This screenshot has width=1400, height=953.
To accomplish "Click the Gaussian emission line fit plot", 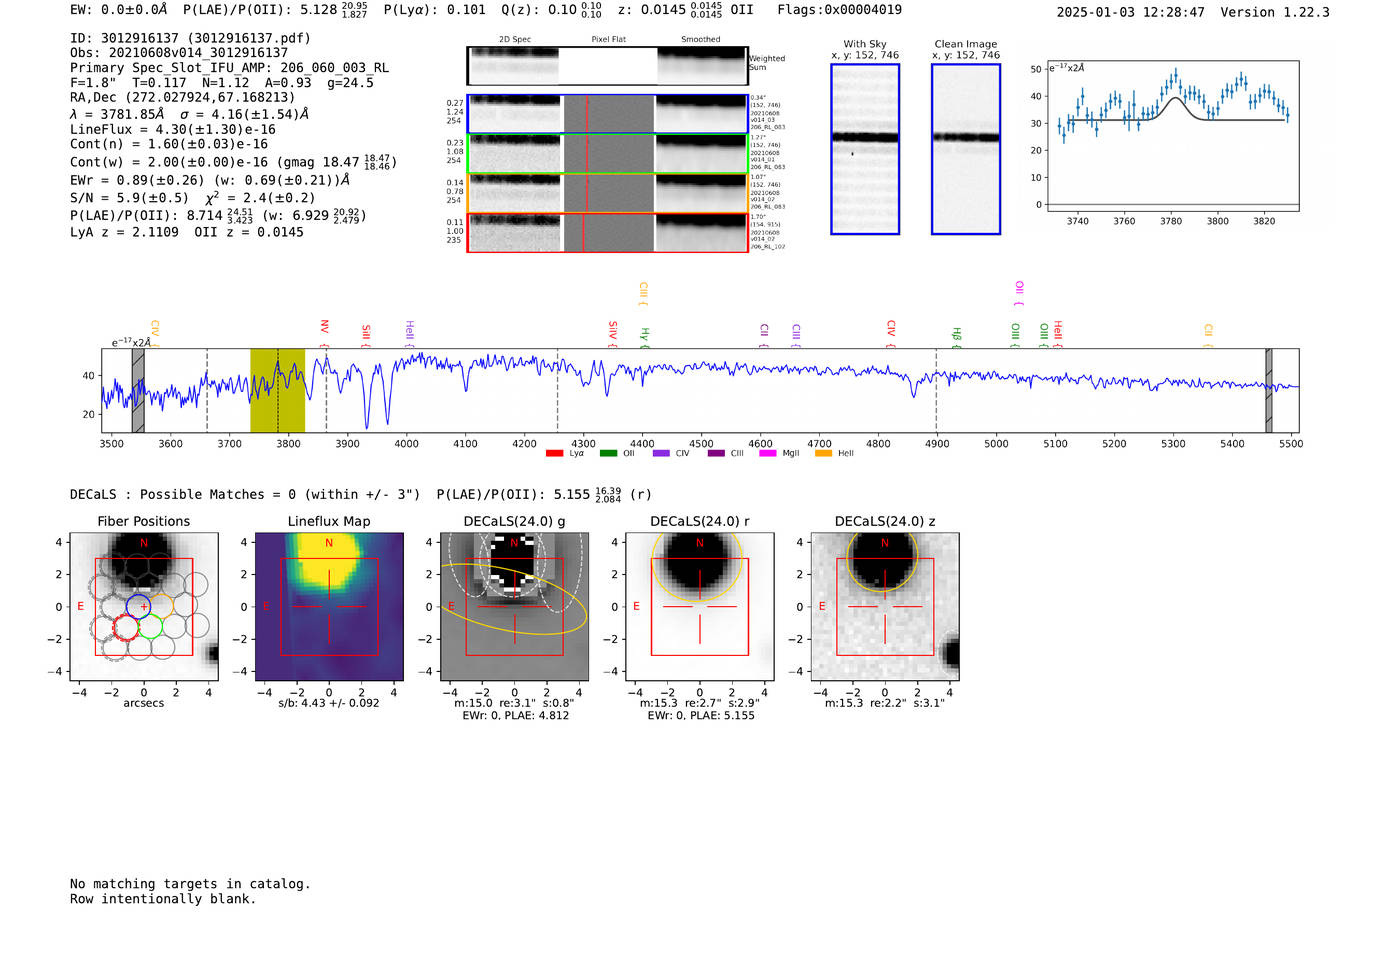I will [1172, 135].
